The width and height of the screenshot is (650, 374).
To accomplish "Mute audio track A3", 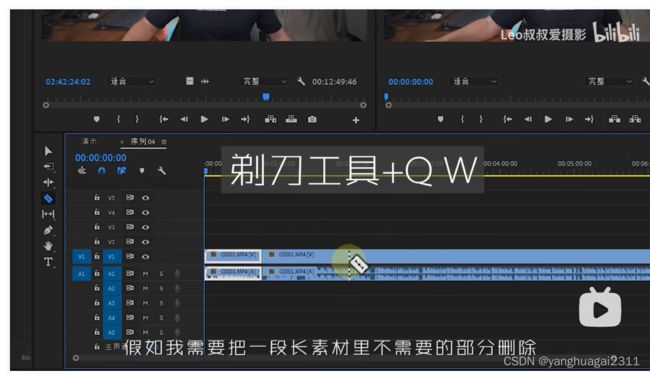I will point(146,303).
